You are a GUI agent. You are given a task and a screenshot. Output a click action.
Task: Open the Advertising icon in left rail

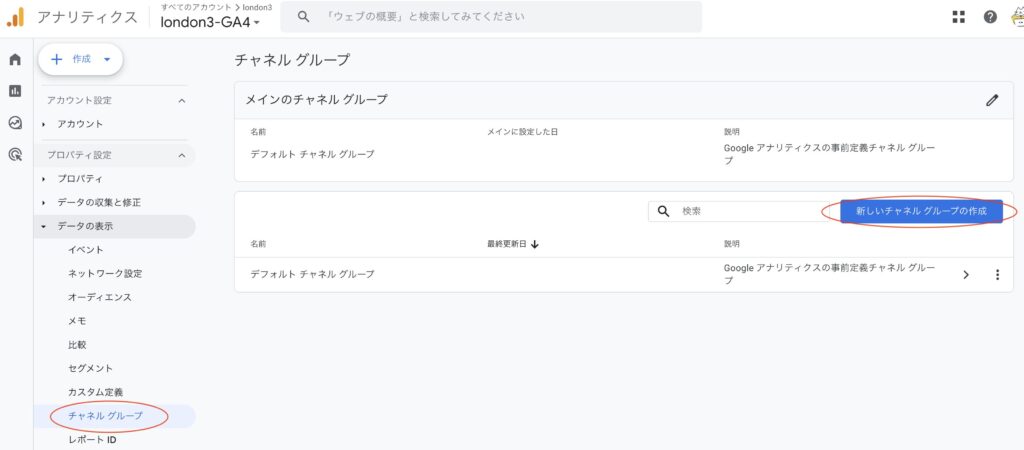(x=15, y=155)
